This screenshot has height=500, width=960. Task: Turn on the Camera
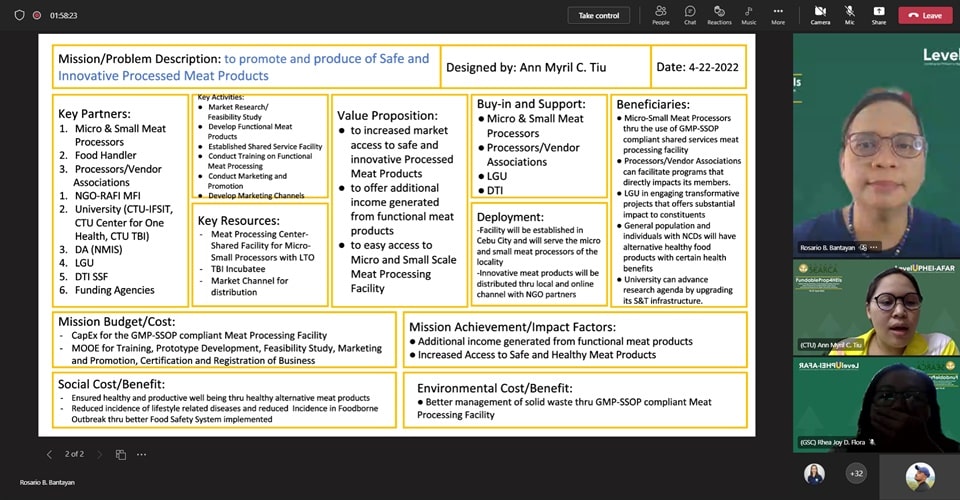pyautogui.click(x=820, y=14)
